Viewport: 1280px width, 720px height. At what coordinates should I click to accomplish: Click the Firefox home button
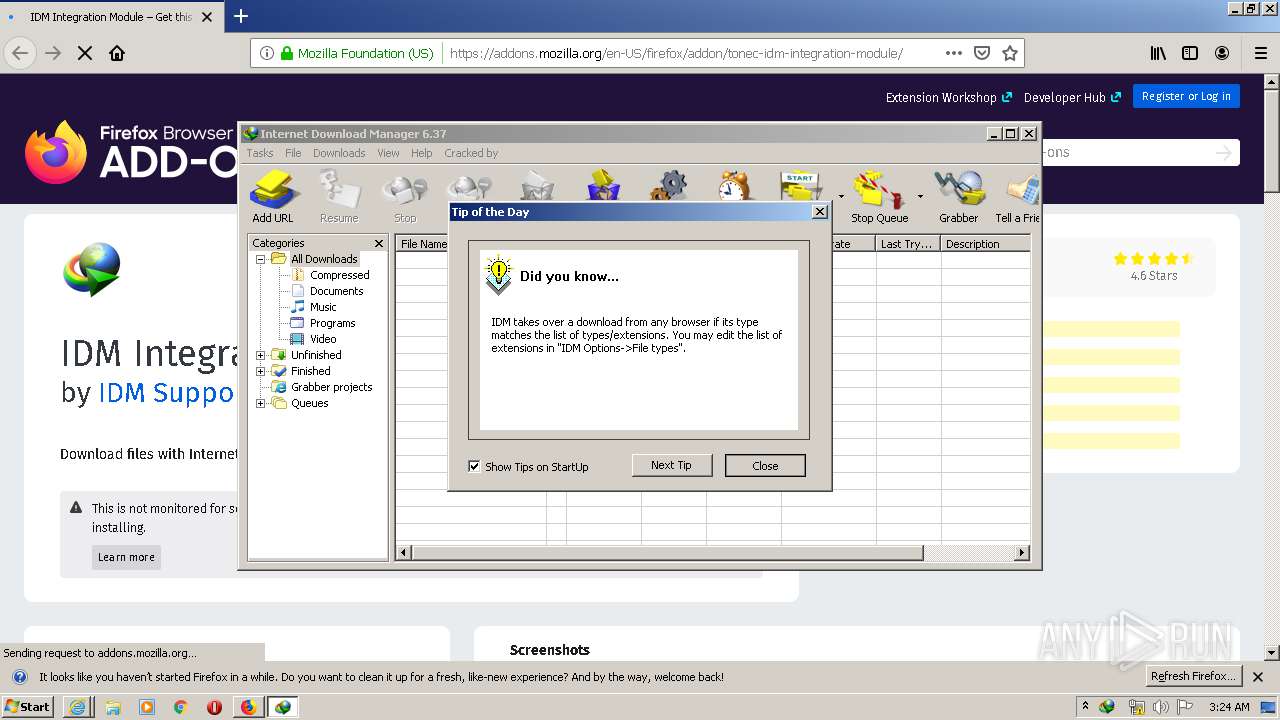point(117,53)
